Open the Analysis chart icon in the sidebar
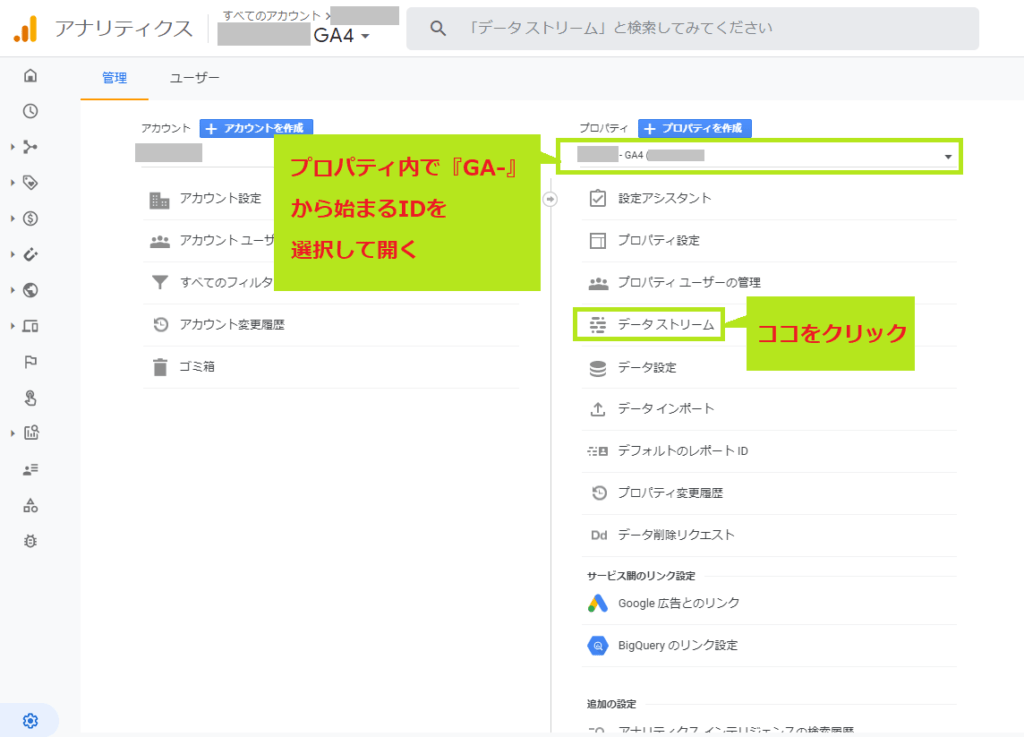Image resolution: width=1024 pixels, height=737 pixels. (31, 433)
